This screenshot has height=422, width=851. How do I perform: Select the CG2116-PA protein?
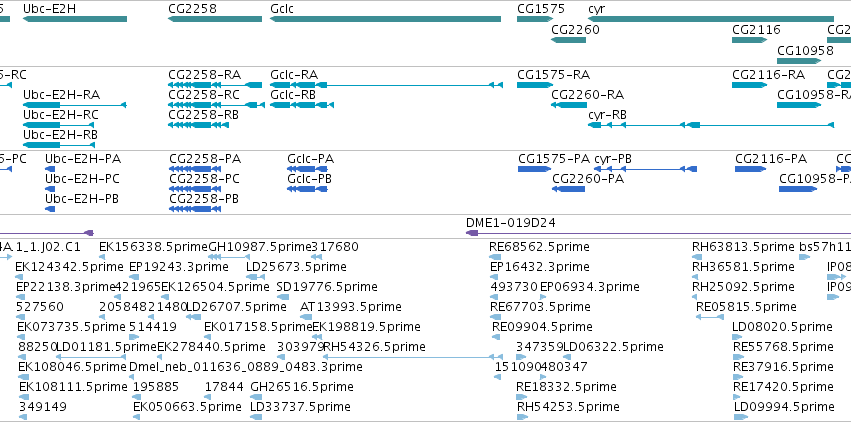pos(751,169)
